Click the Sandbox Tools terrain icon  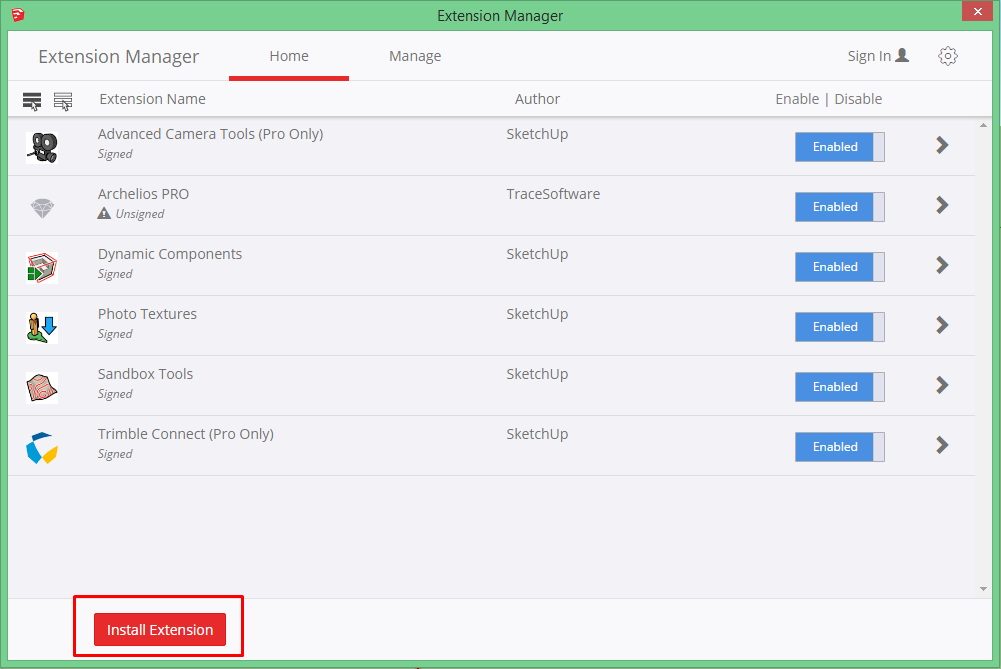click(x=42, y=387)
